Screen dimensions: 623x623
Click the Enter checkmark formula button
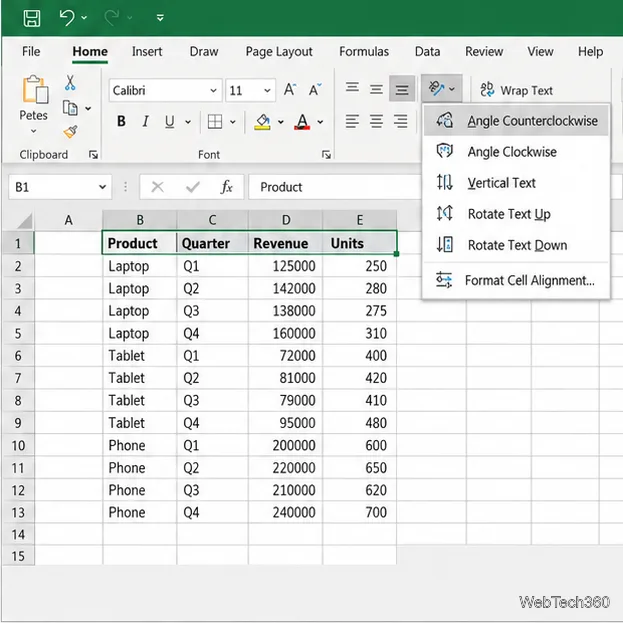(193, 187)
